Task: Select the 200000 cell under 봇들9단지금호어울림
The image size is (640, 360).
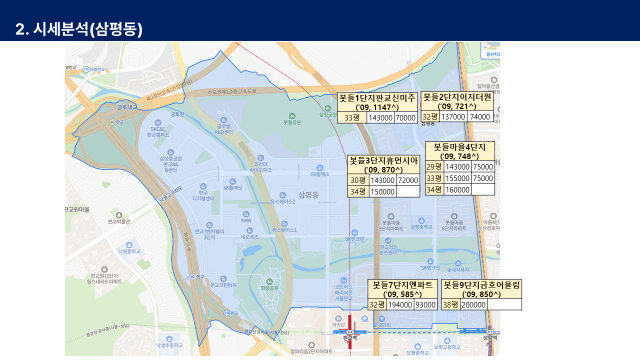Action: 473,305
